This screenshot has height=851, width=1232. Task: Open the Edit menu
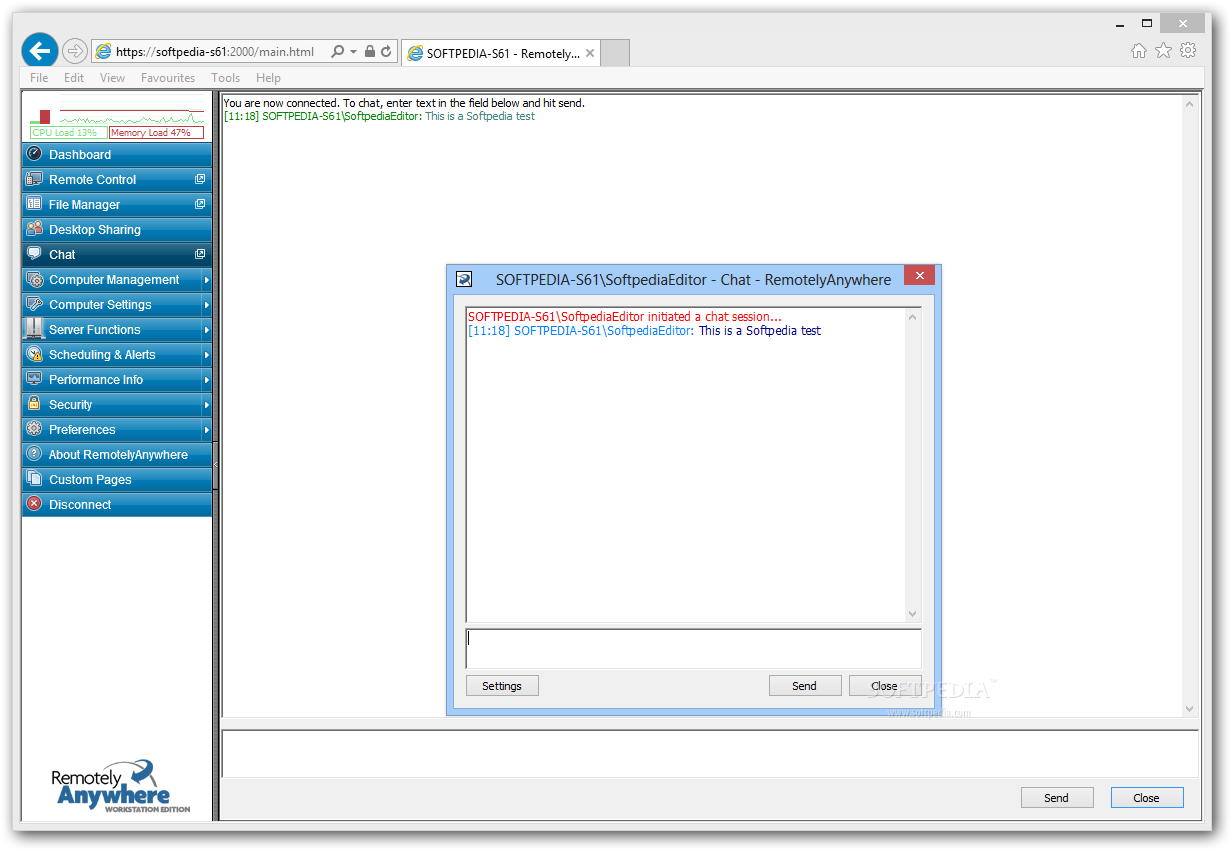coord(74,77)
